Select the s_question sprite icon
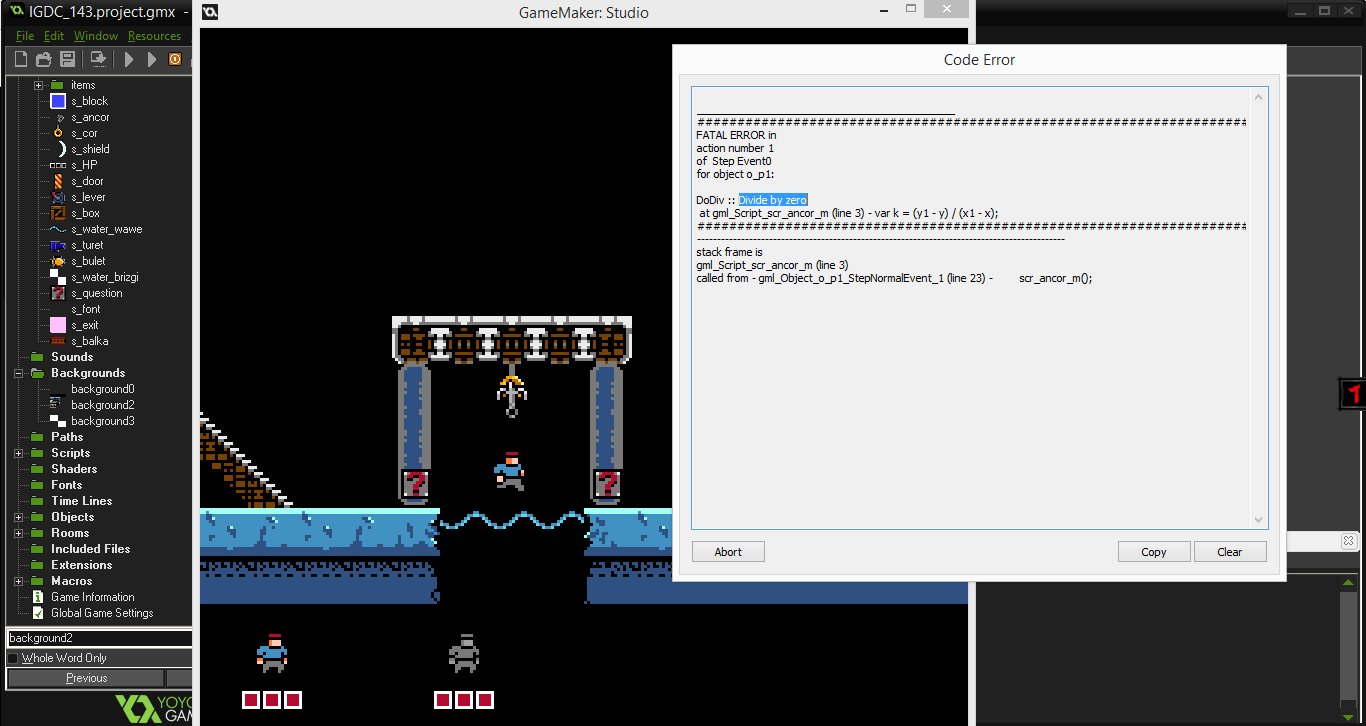 (x=58, y=293)
